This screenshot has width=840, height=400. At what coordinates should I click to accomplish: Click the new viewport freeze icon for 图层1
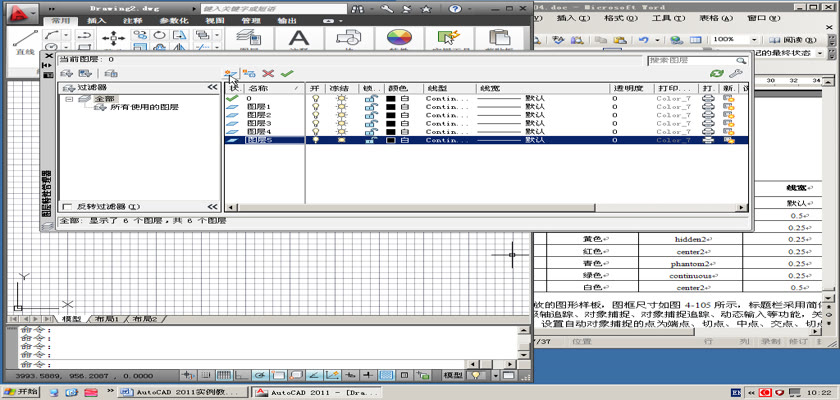click(729, 107)
